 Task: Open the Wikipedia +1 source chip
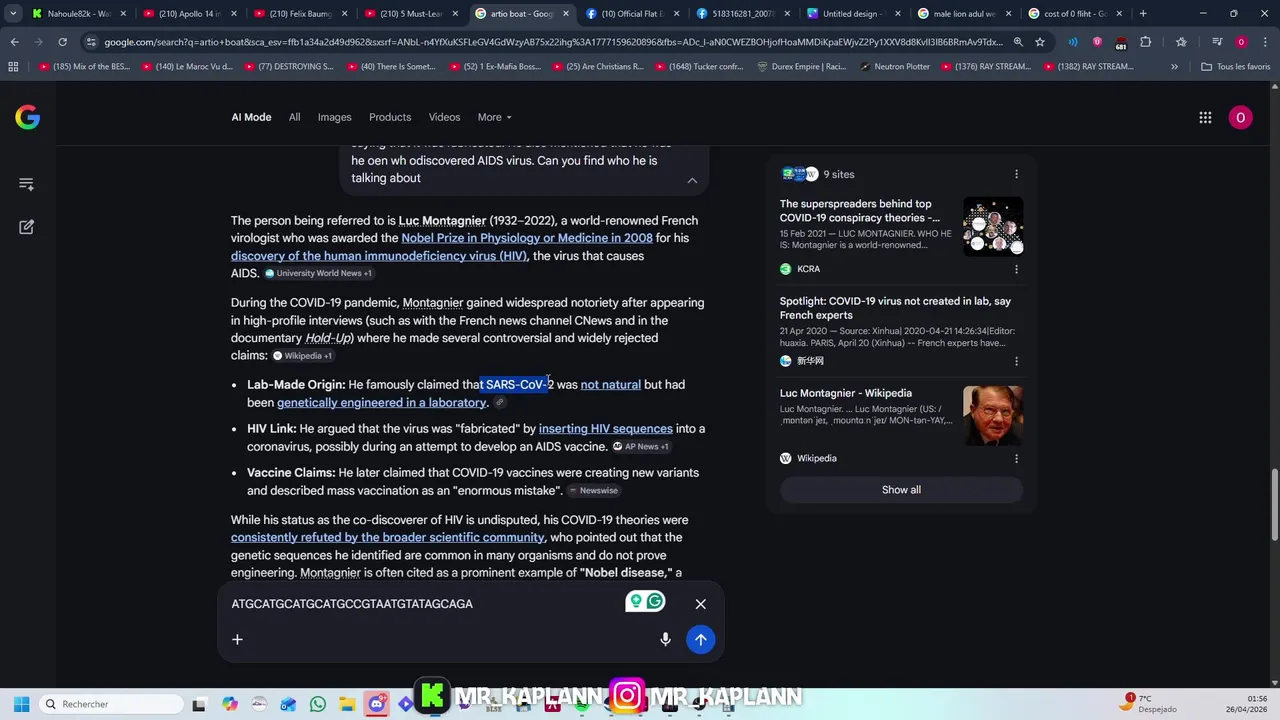coord(303,355)
